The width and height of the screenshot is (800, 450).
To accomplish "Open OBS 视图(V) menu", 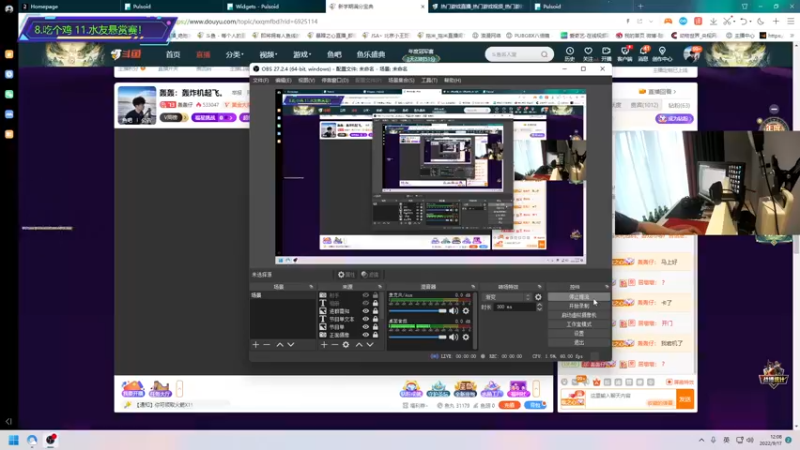I will click(x=306, y=80).
